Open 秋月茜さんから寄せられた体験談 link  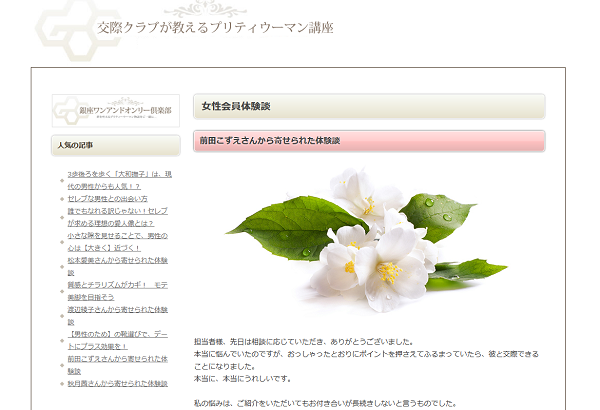click(x=117, y=383)
